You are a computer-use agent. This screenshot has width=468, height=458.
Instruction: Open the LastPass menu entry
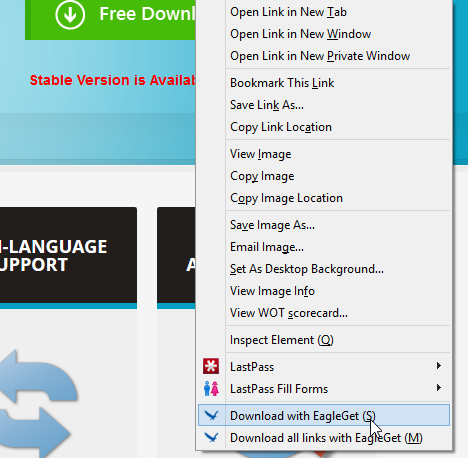coord(324,367)
